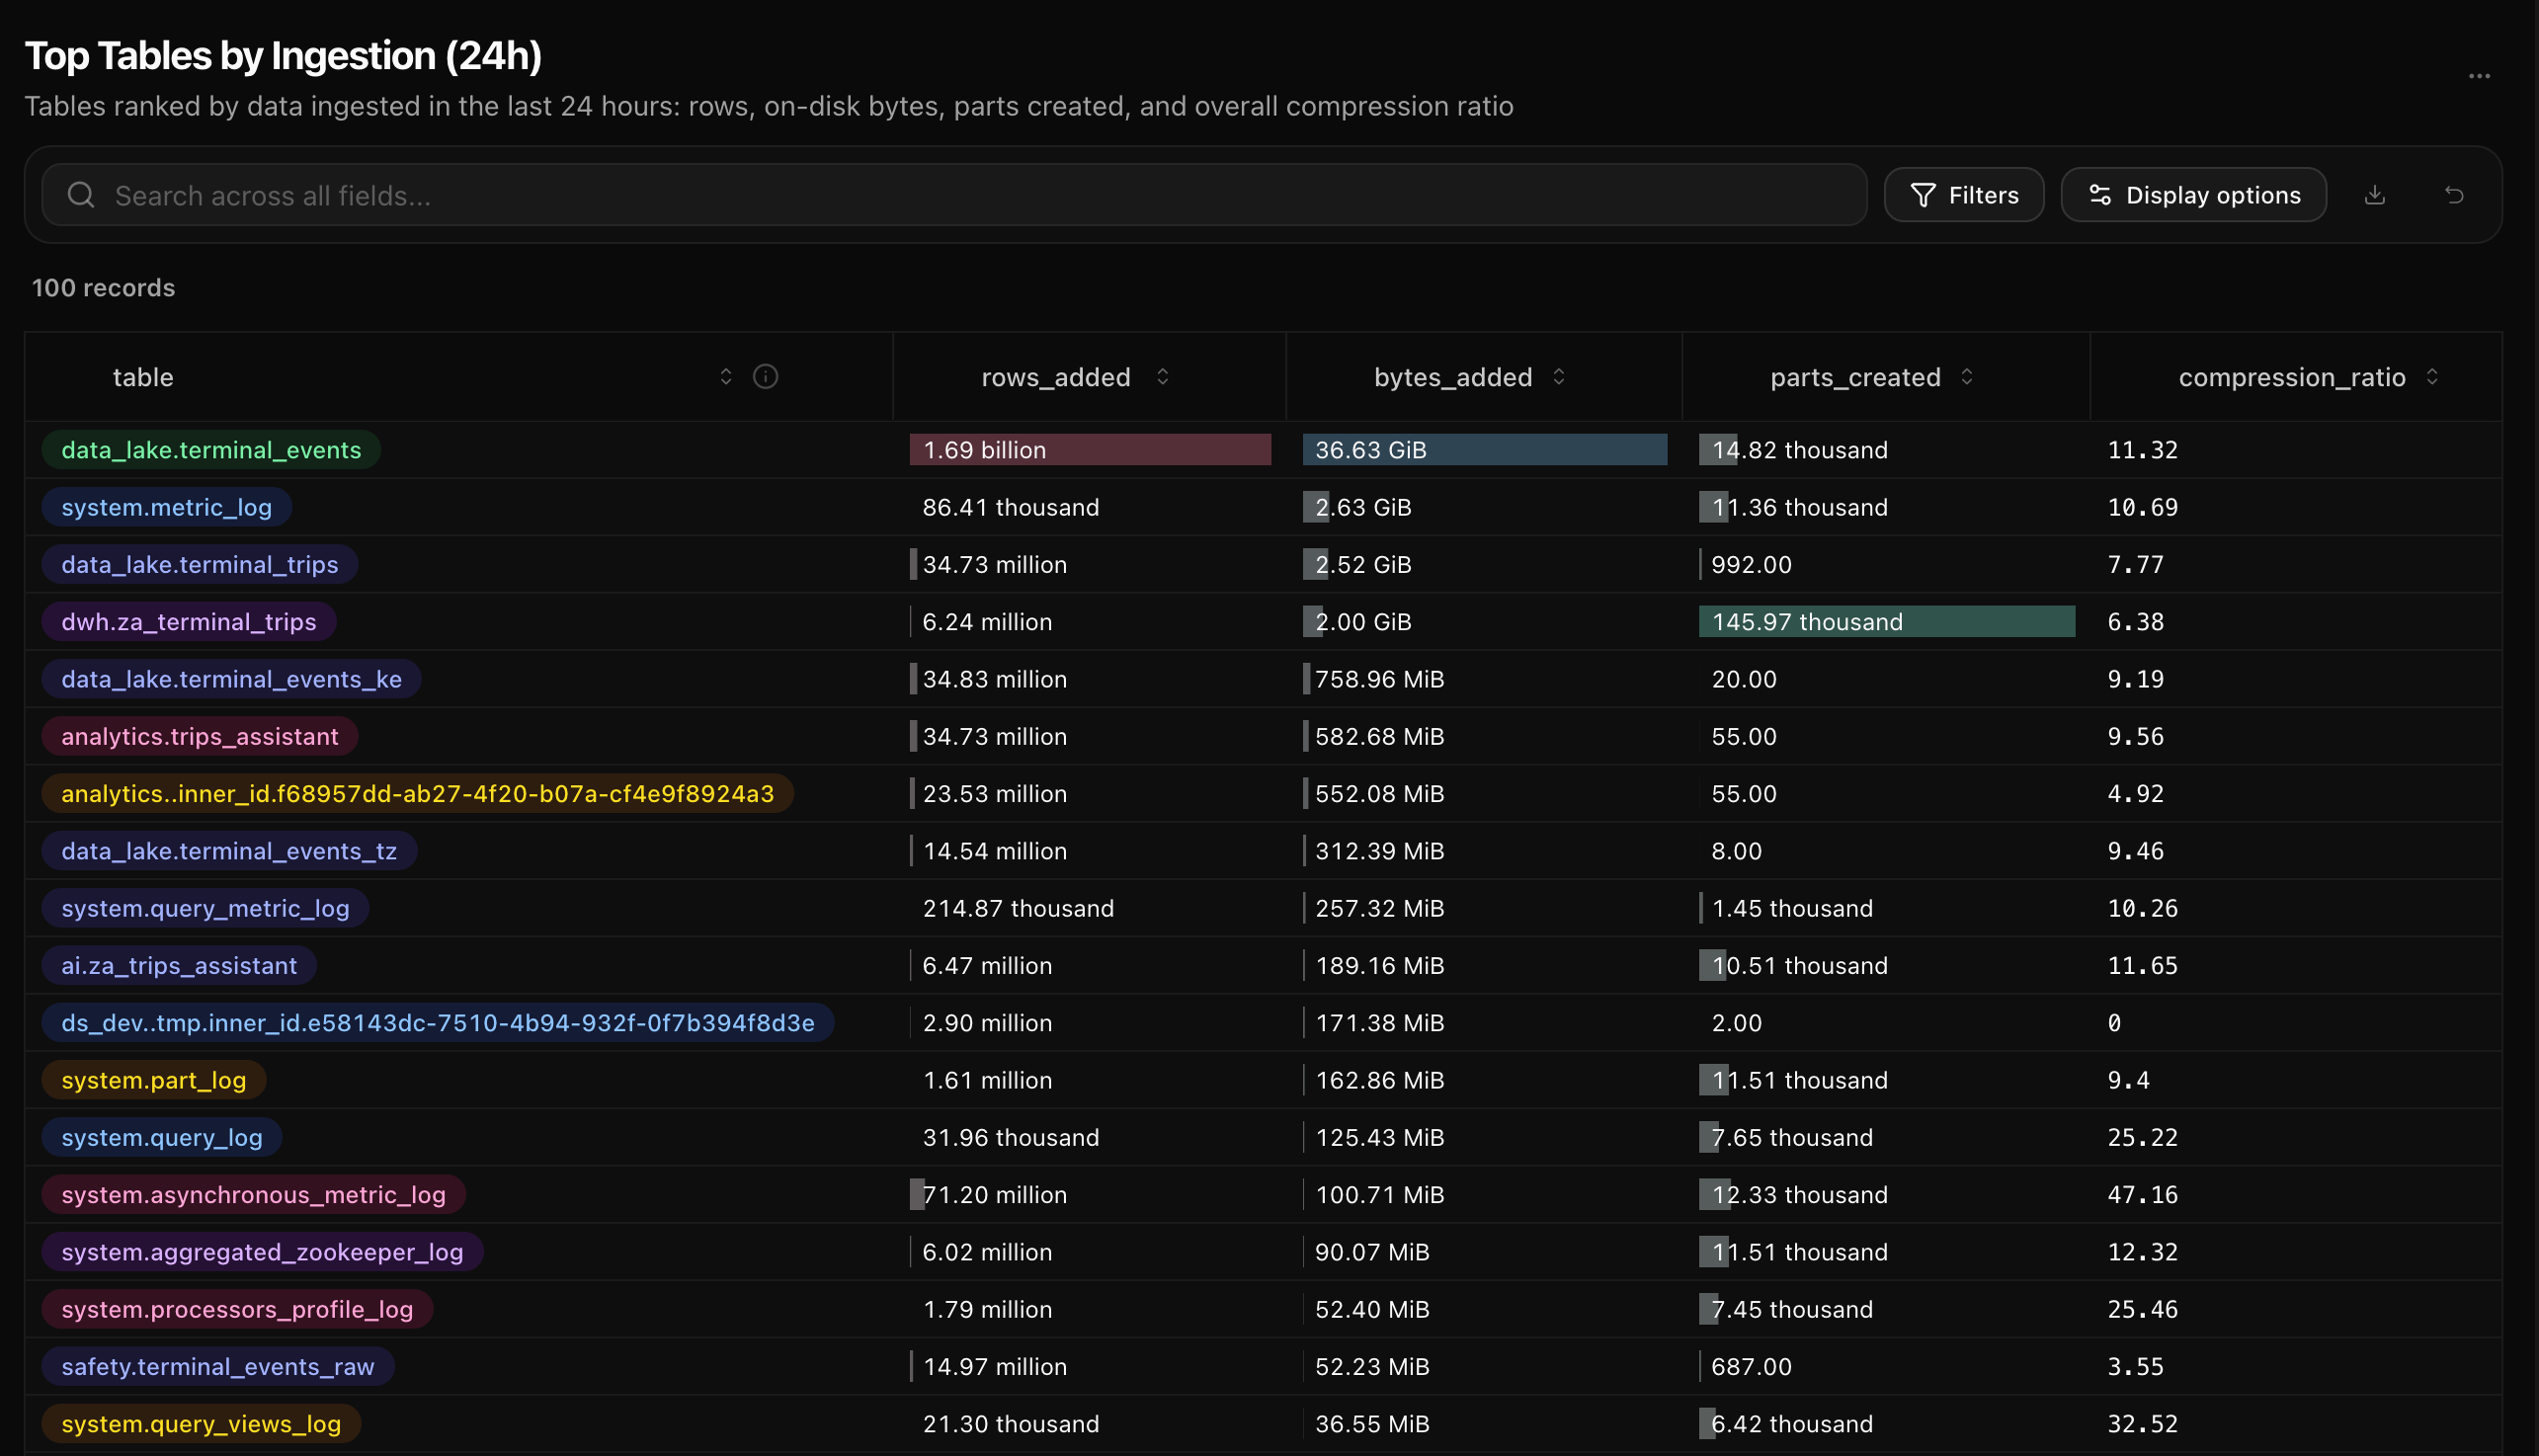The width and height of the screenshot is (2539, 1456).
Task: Select the system.processors_profile_log tag
Action: 237,1310
